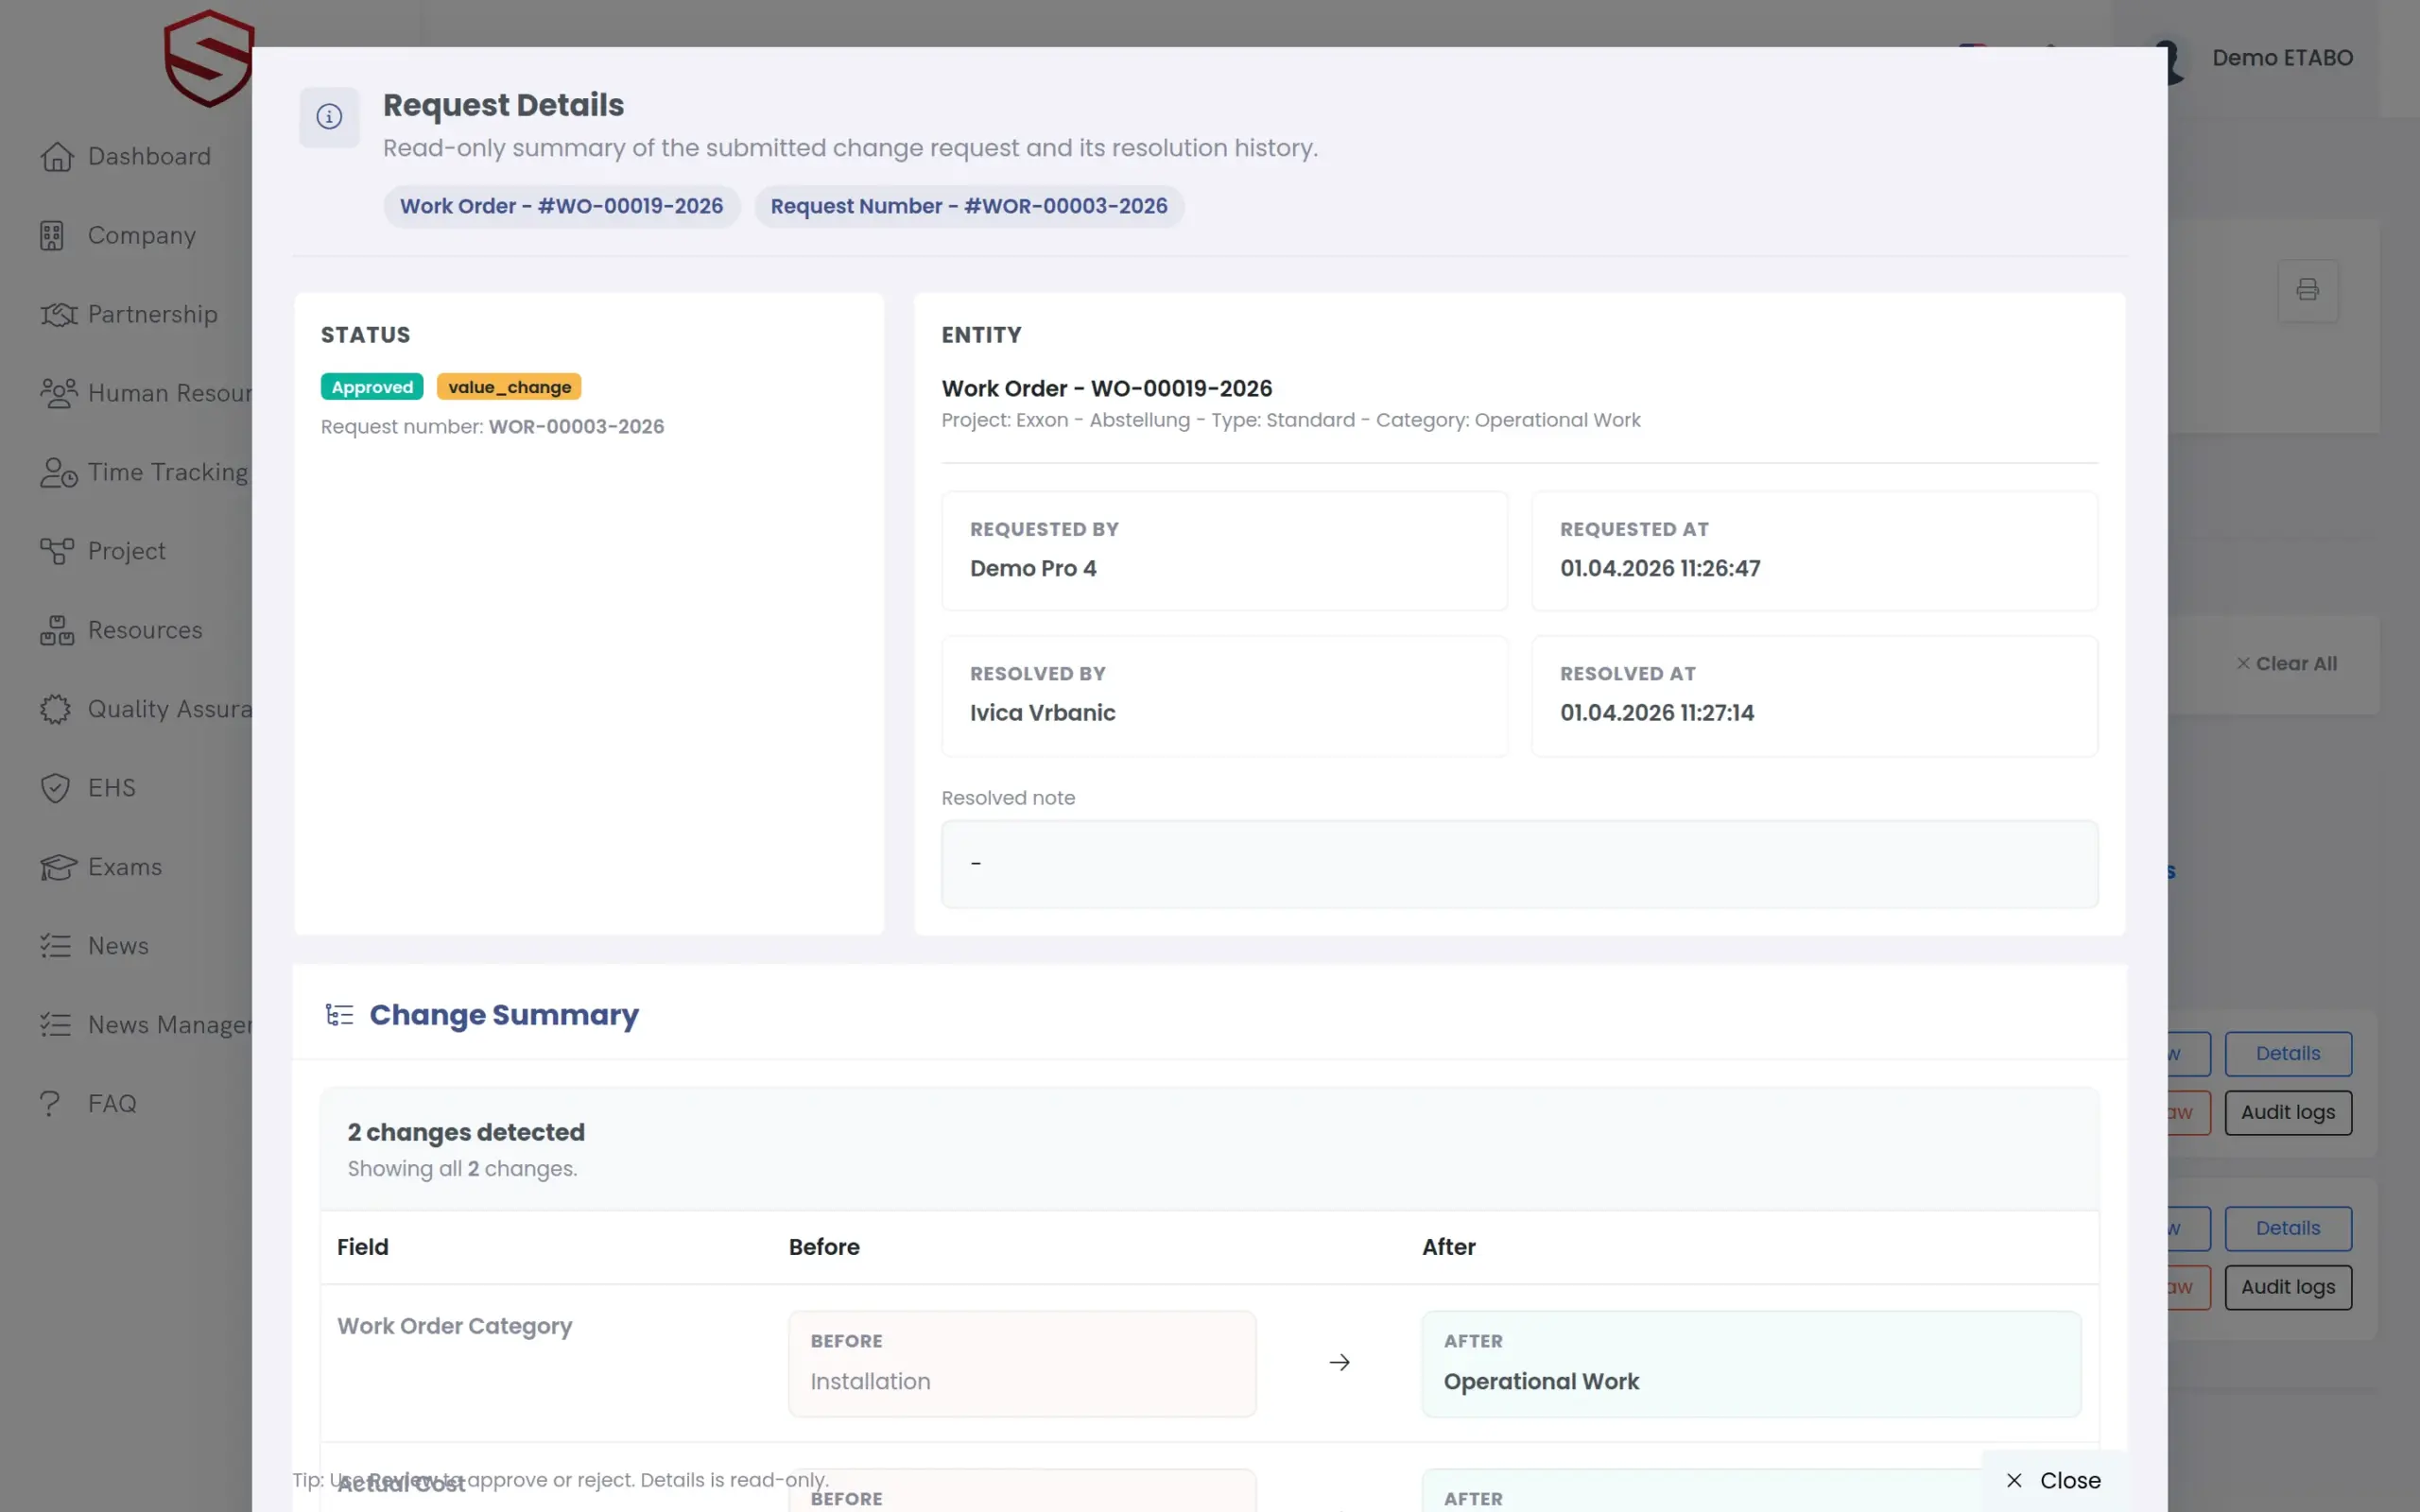Close the Request Details dialog
The width and height of the screenshot is (2420, 1512).
point(2054,1481)
